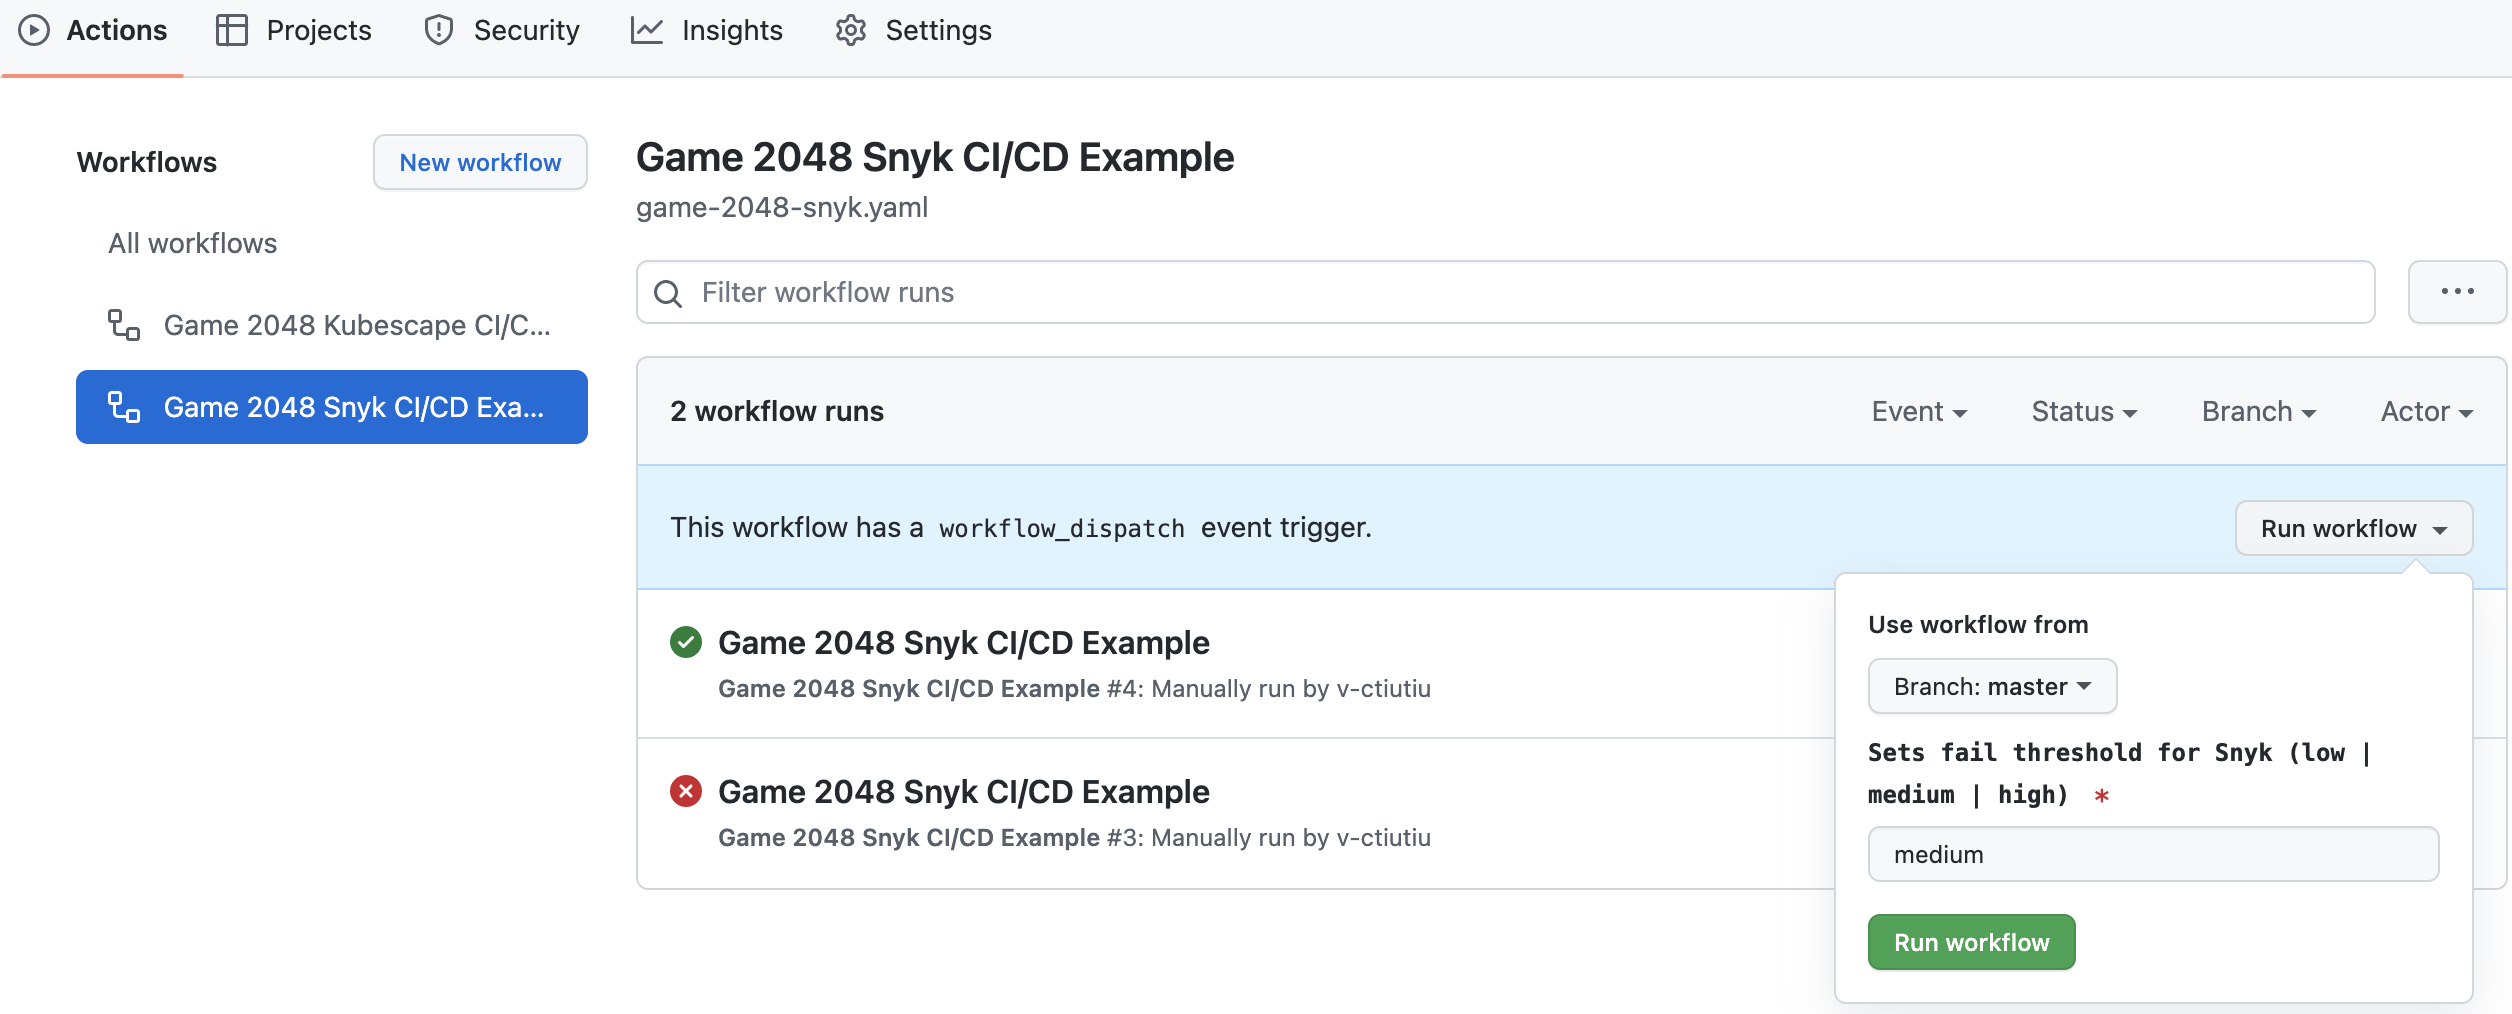Click the Actions play icon
This screenshot has height=1014, width=2512.
34,30
